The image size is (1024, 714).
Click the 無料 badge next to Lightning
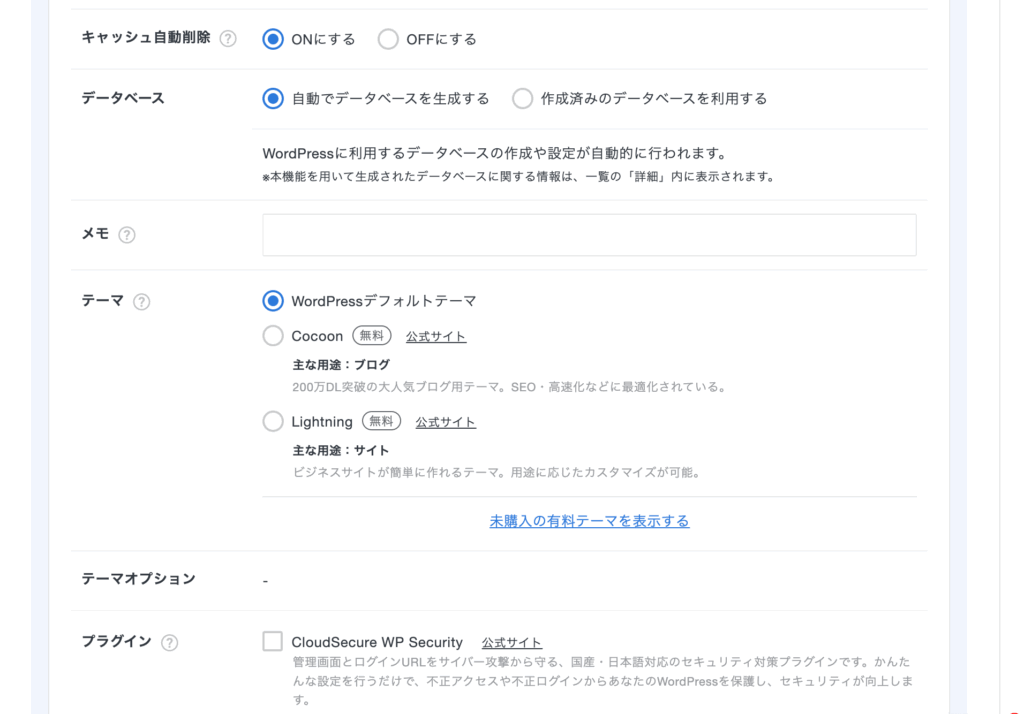pos(382,421)
